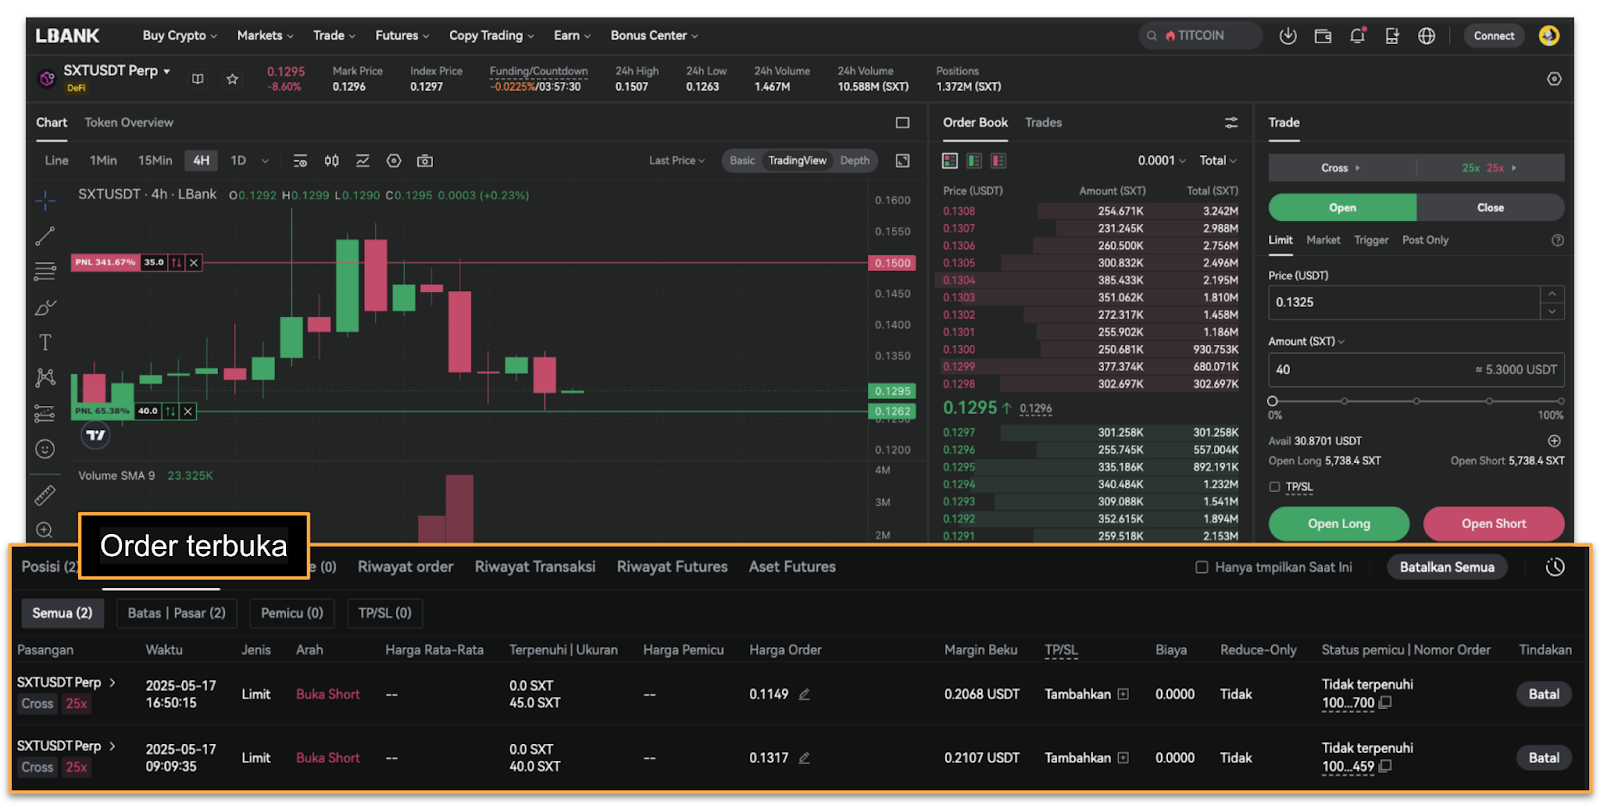1600x805 pixels.
Task: Open the Riwayat order tab
Action: click(x=406, y=567)
